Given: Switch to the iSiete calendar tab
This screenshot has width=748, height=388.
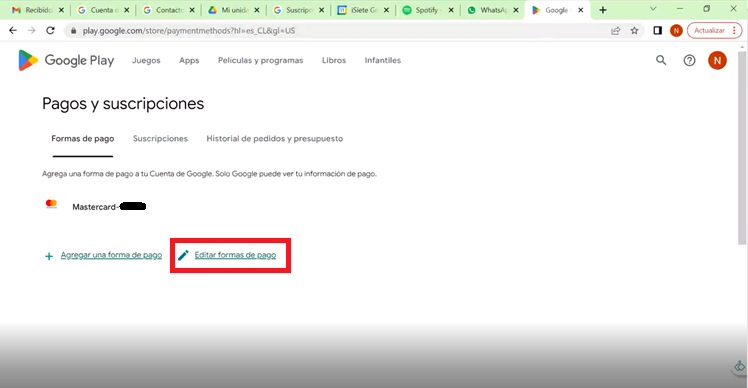Looking at the screenshot, I should pyautogui.click(x=363, y=10).
